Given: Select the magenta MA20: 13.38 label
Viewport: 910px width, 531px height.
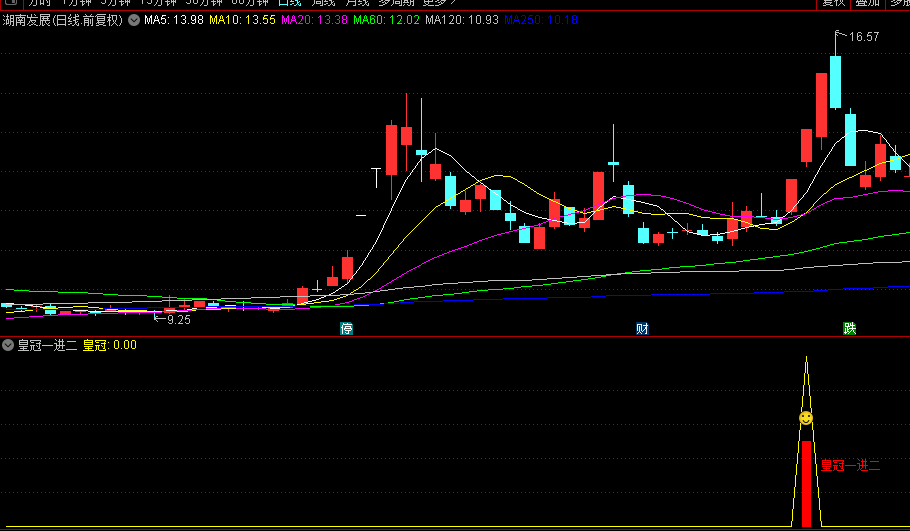Looking at the screenshot, I should [x=315, y=20].
